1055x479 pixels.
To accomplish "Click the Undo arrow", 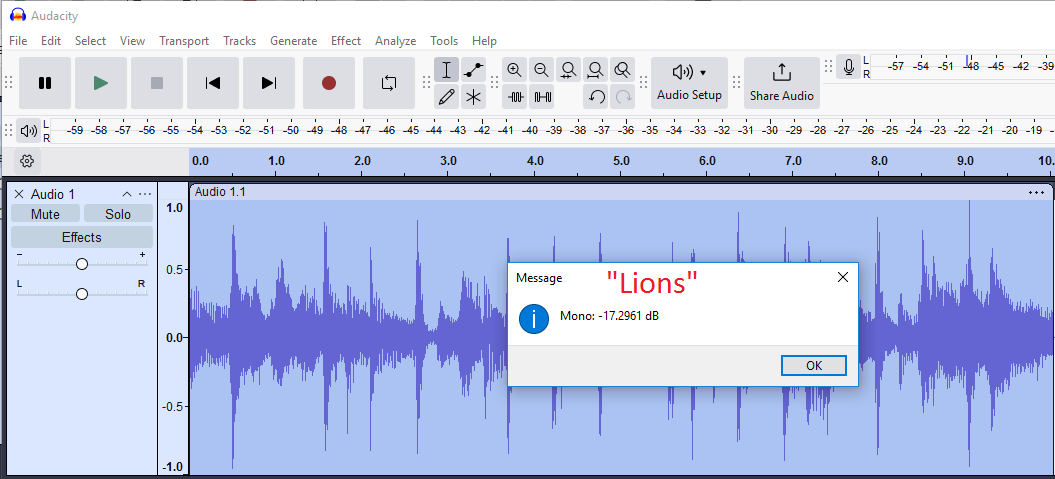I will (x=597, y=97).
